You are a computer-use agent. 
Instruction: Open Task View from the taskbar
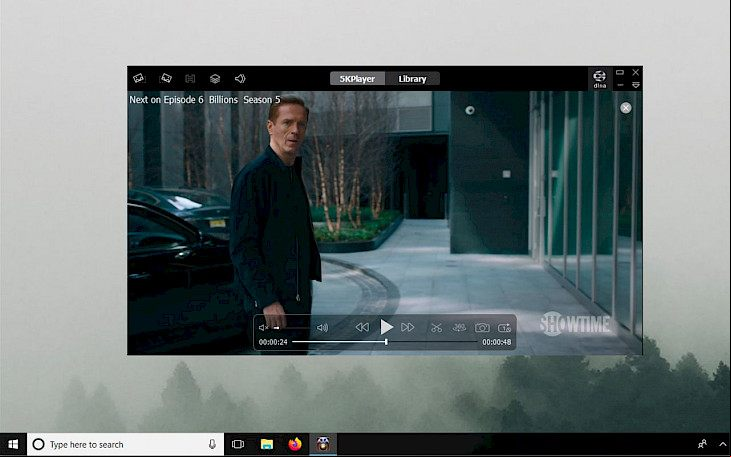coord(238,444)
